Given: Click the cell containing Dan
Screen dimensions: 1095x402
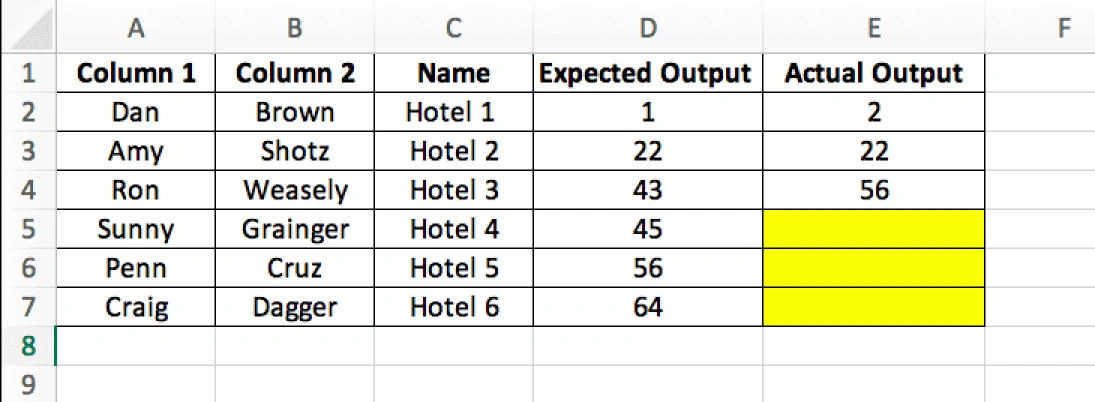Looking at the screenshot, I should (135, 112).
